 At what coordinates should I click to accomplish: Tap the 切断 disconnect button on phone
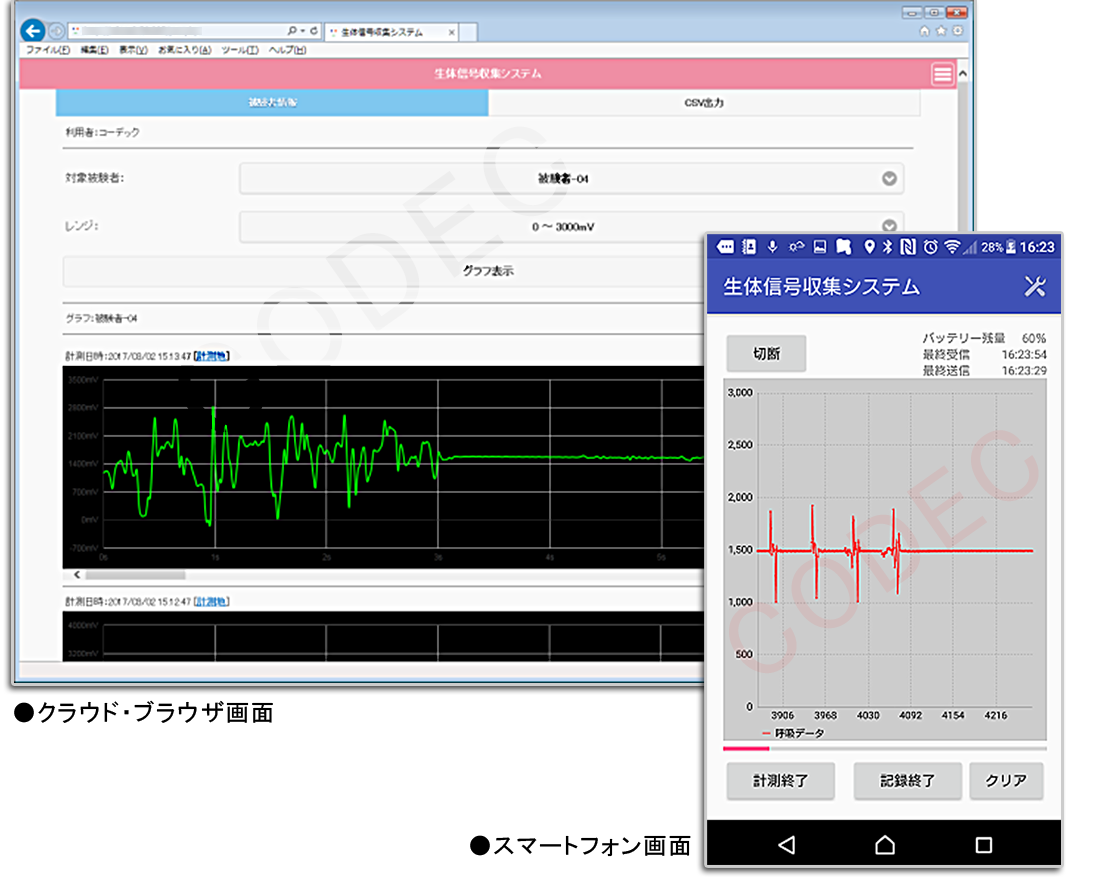point(766,353)
